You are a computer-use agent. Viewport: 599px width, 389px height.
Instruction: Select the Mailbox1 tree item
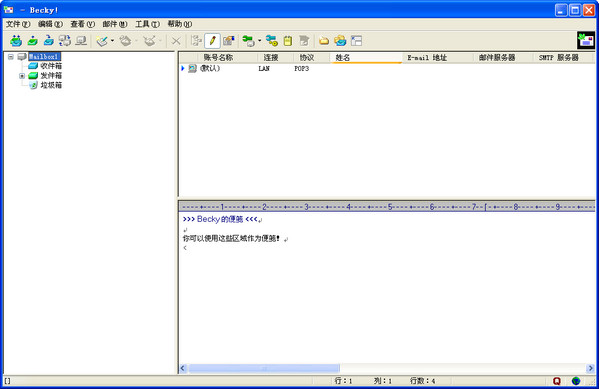pos(44,57)
